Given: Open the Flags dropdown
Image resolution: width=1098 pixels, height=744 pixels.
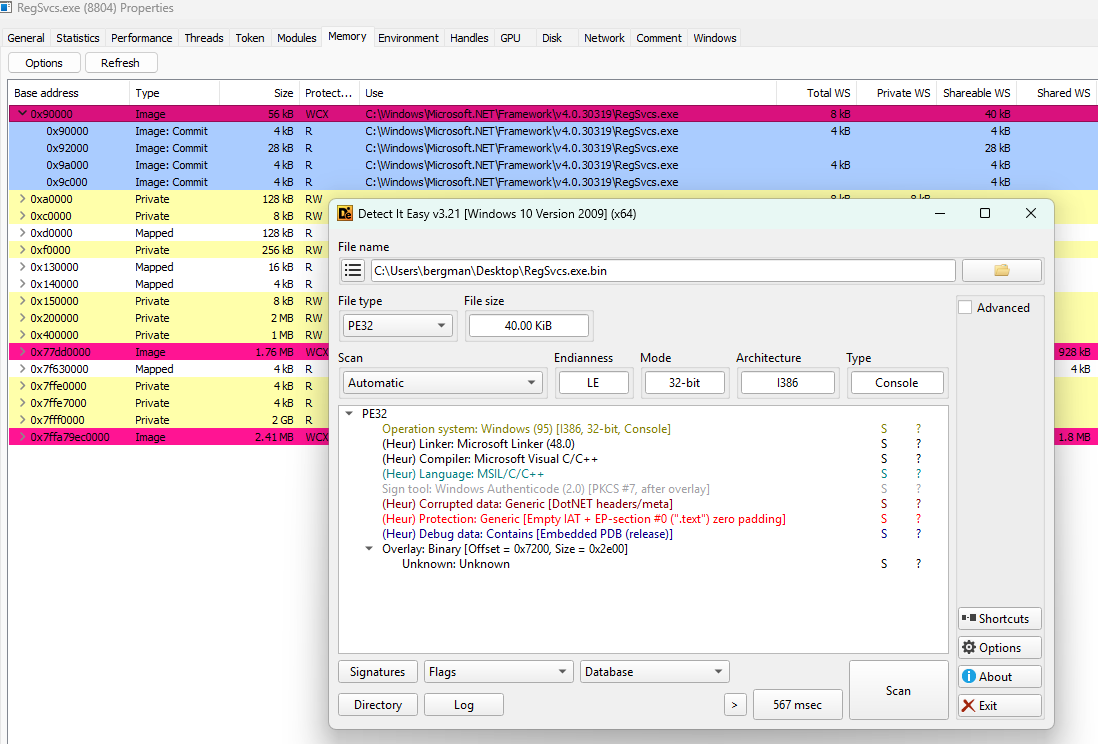Looking at the screenshot, I should [499, 672].
